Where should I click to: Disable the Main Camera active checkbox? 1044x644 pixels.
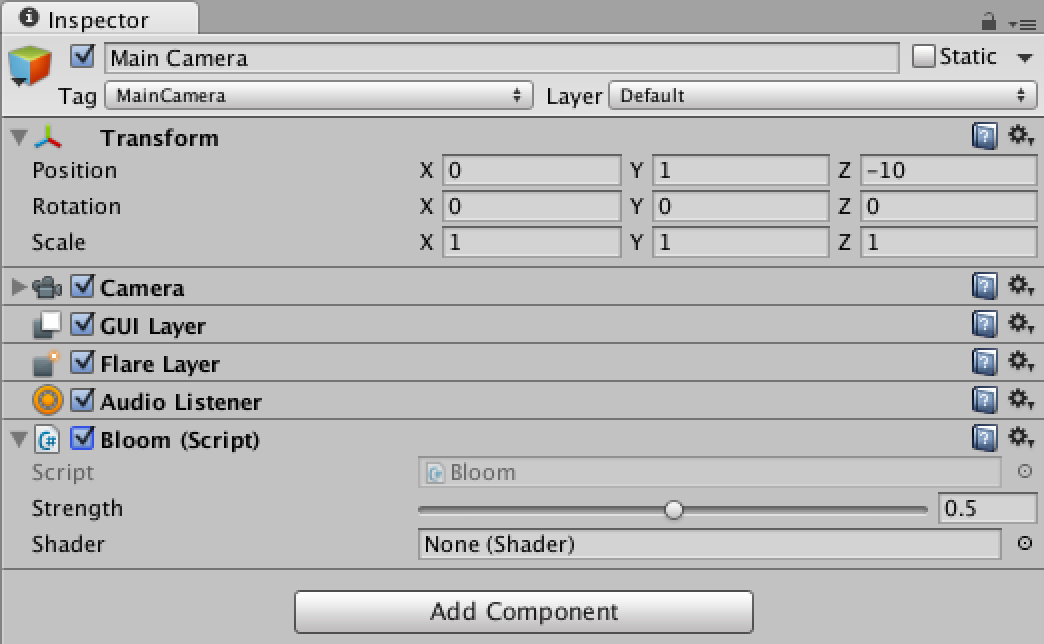tap(82, 57)
